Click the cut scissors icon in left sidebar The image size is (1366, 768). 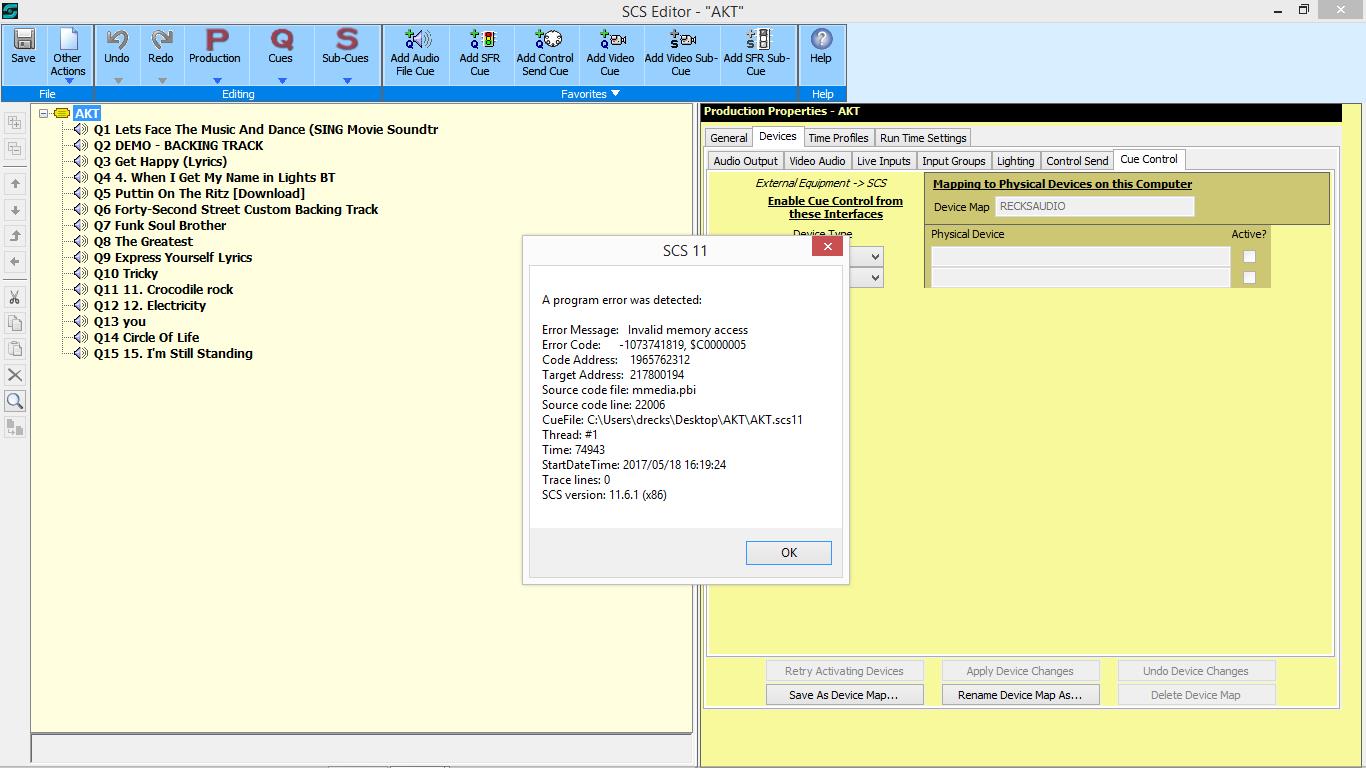[15, 297]
